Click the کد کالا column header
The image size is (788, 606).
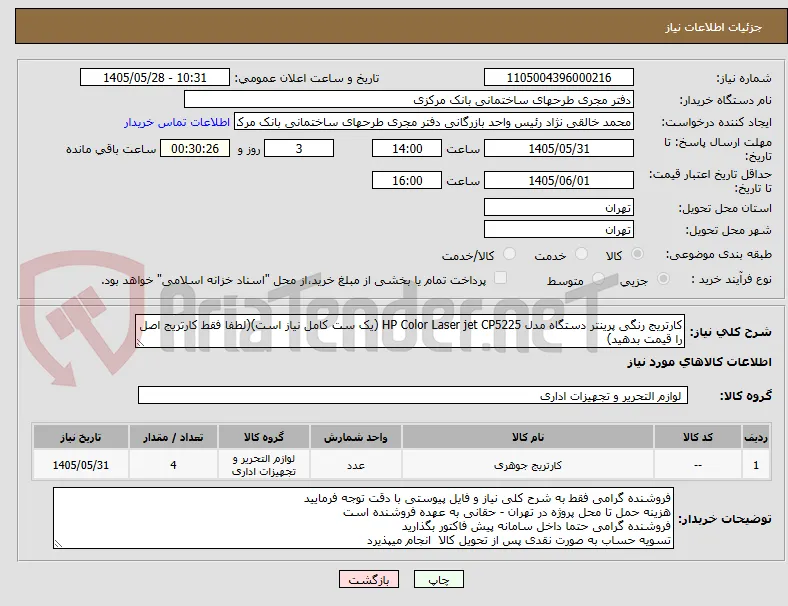point(698,437)
